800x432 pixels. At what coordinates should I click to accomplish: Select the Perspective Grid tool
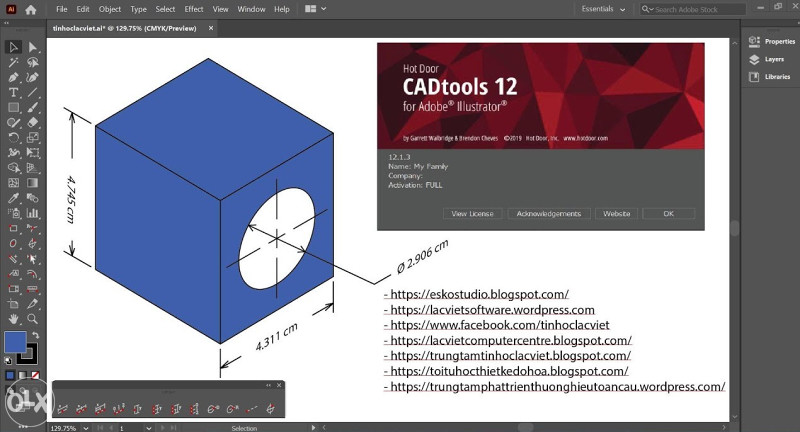pos(33,168)
